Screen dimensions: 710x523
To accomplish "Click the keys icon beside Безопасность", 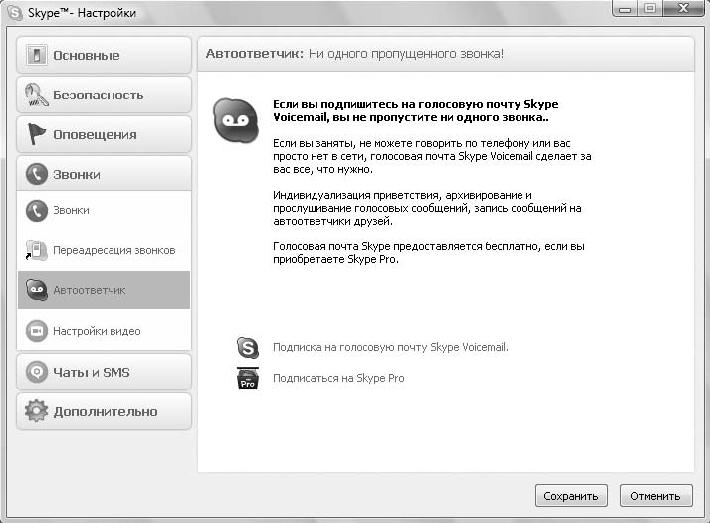I will (37, 95).
